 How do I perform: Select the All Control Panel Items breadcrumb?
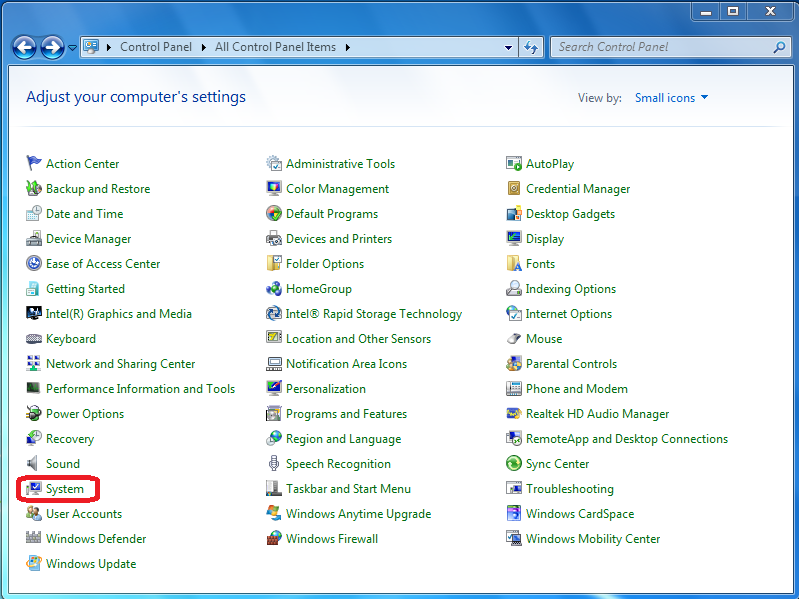pos(275,47)
